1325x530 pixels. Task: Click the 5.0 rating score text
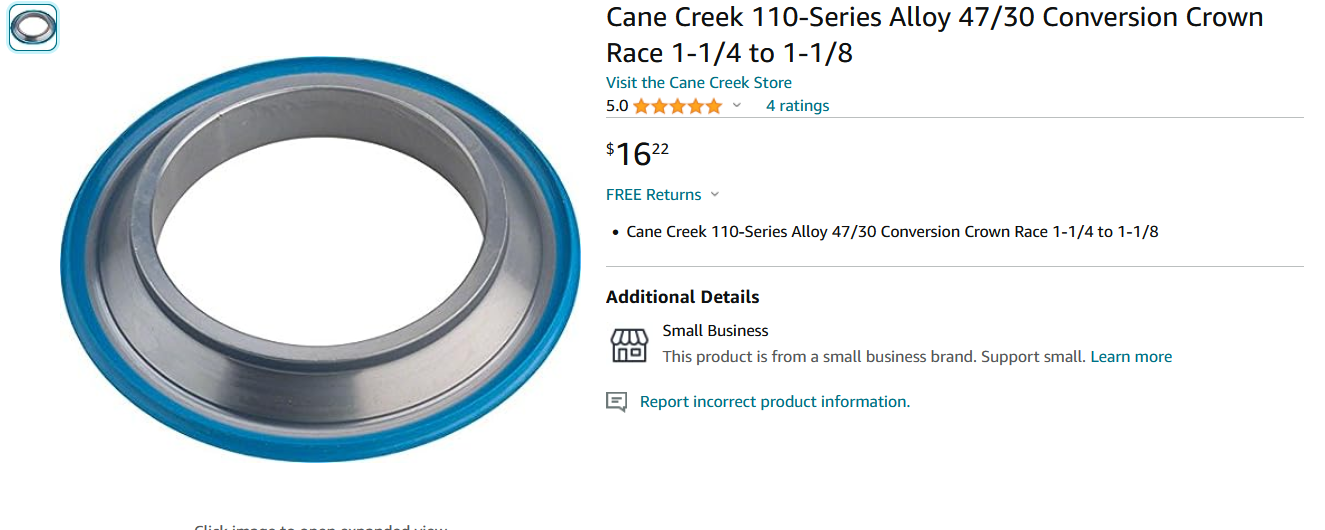pos(617,106)
